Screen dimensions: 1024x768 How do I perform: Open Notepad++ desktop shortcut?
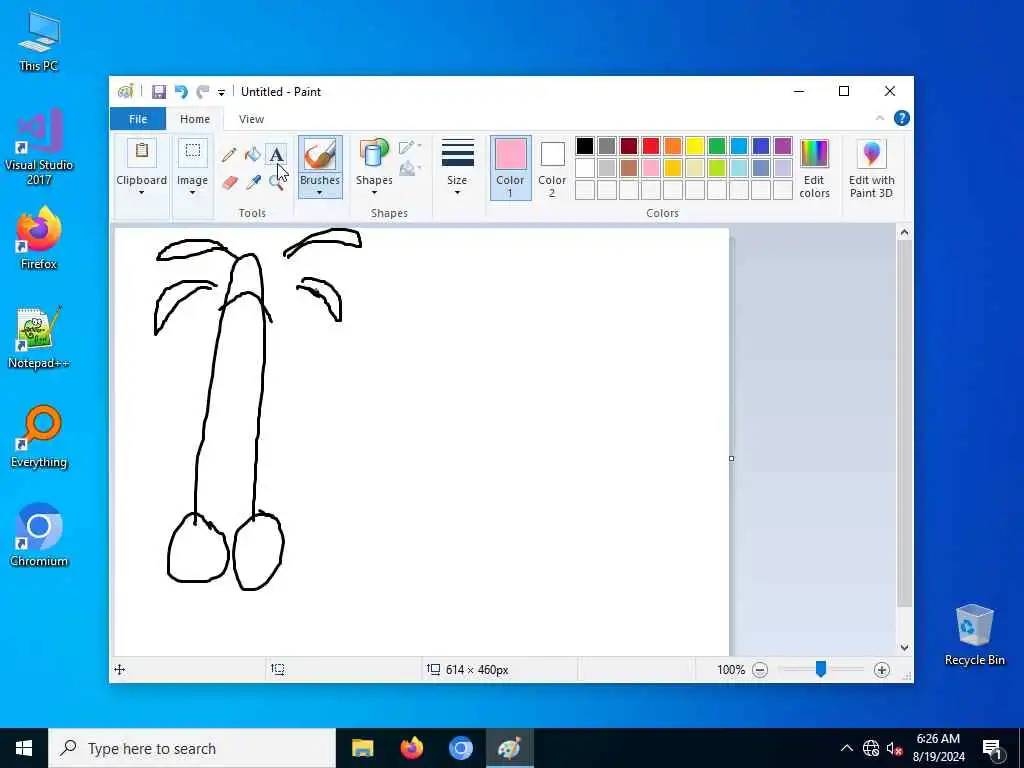tap(39, 338)
